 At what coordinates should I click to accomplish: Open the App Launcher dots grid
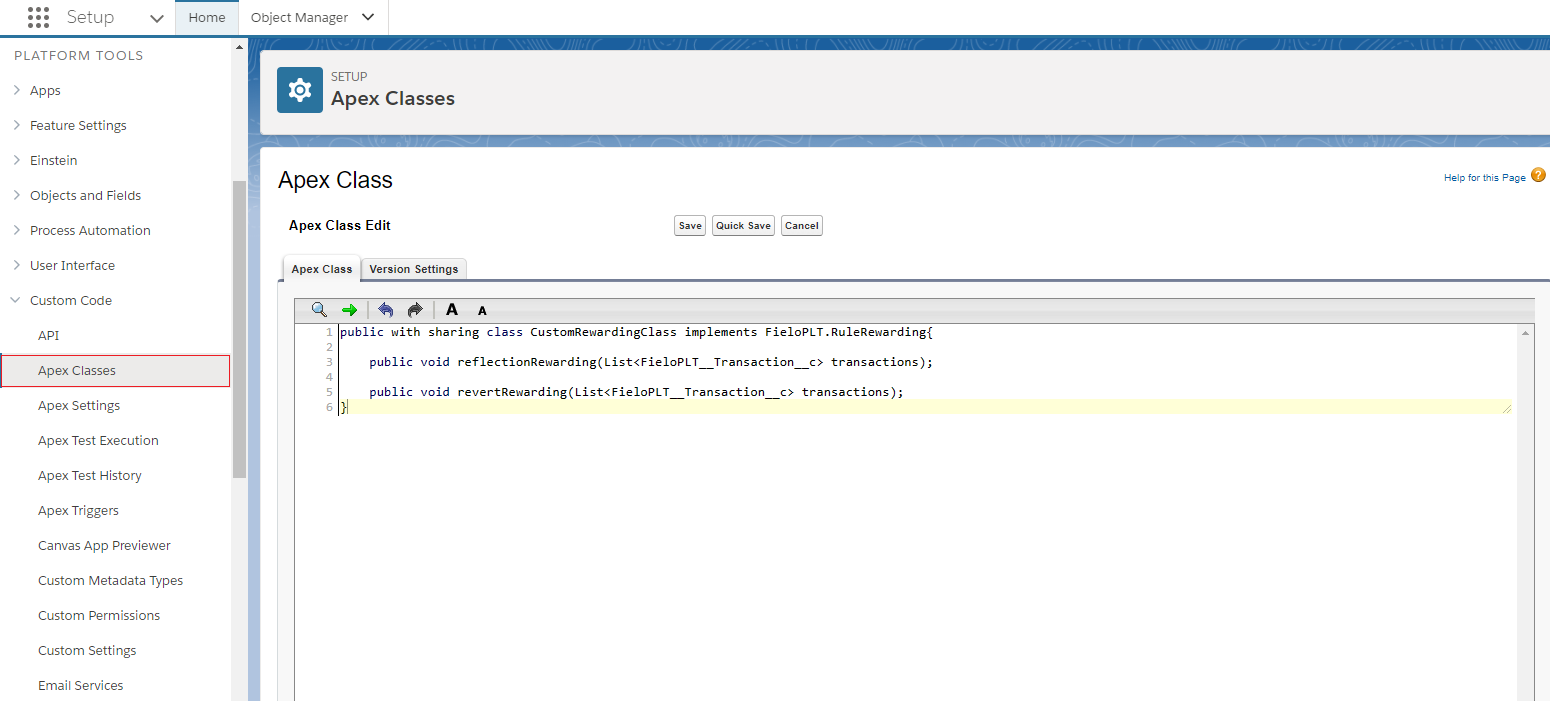coord(38,17)
